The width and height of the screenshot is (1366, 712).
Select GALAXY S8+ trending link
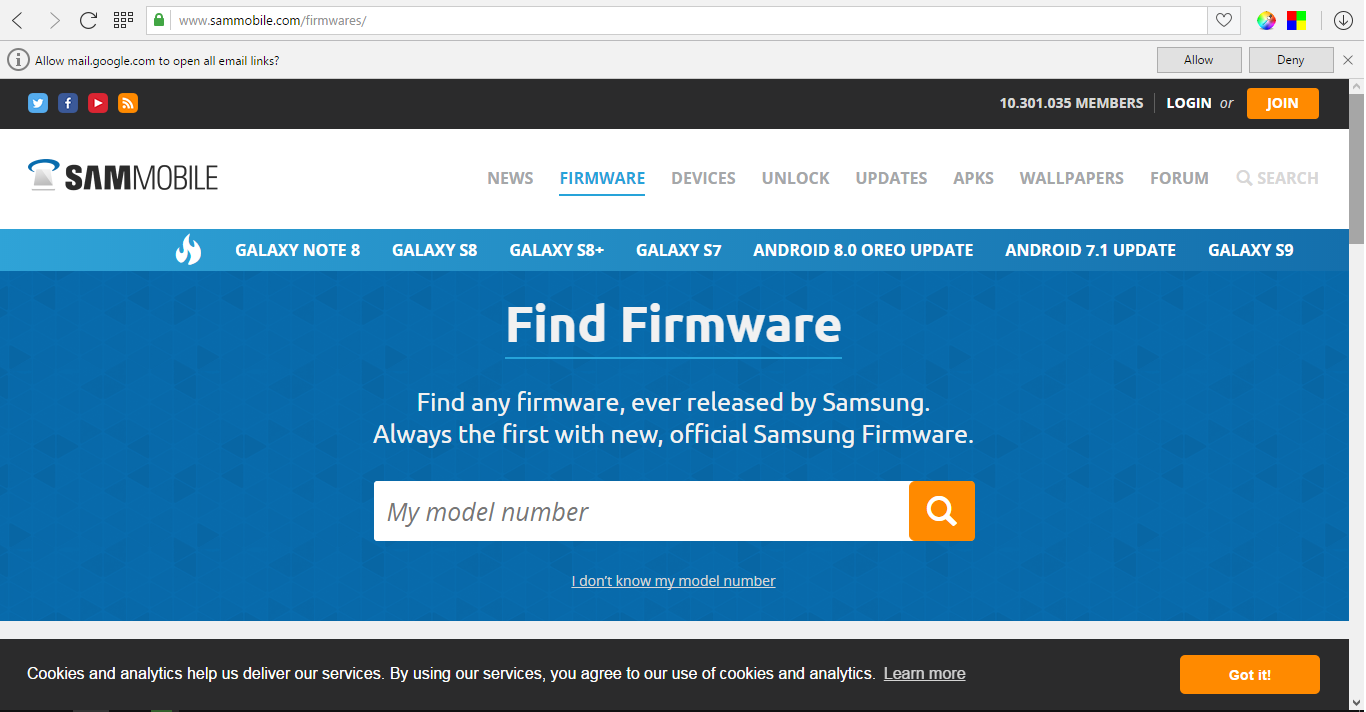click(x=556, y=250)
